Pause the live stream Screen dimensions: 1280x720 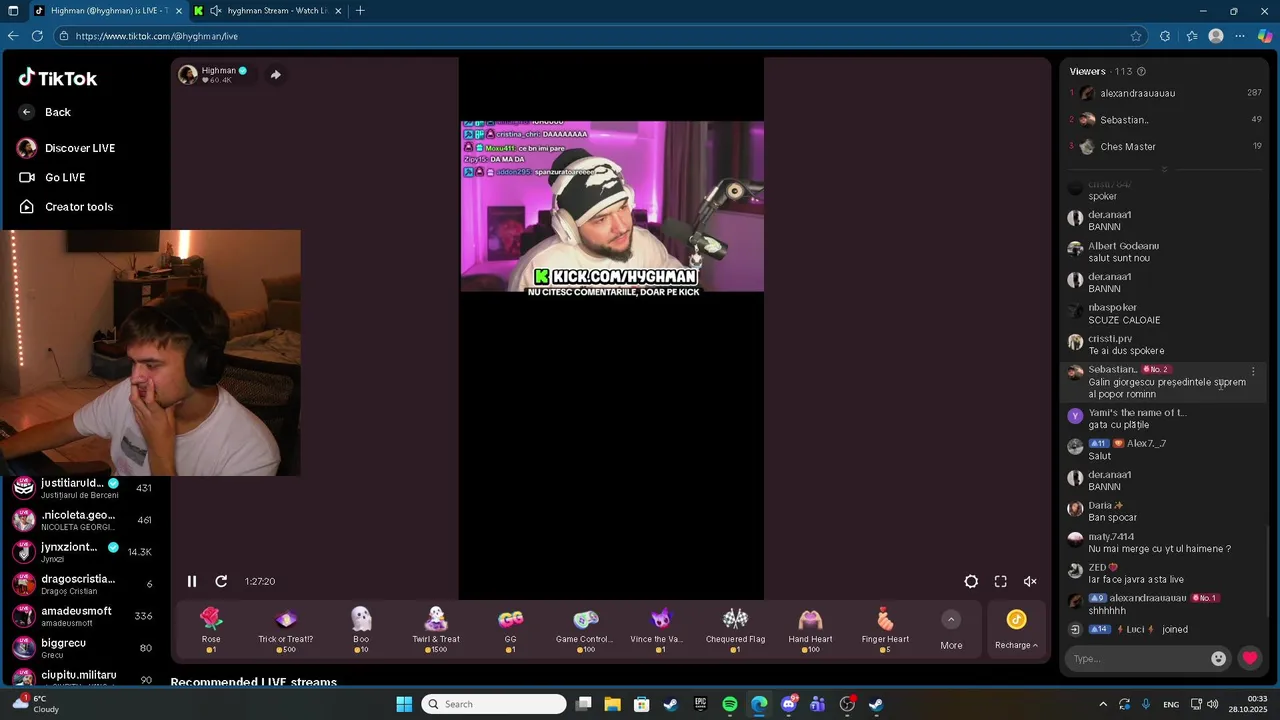192,581
